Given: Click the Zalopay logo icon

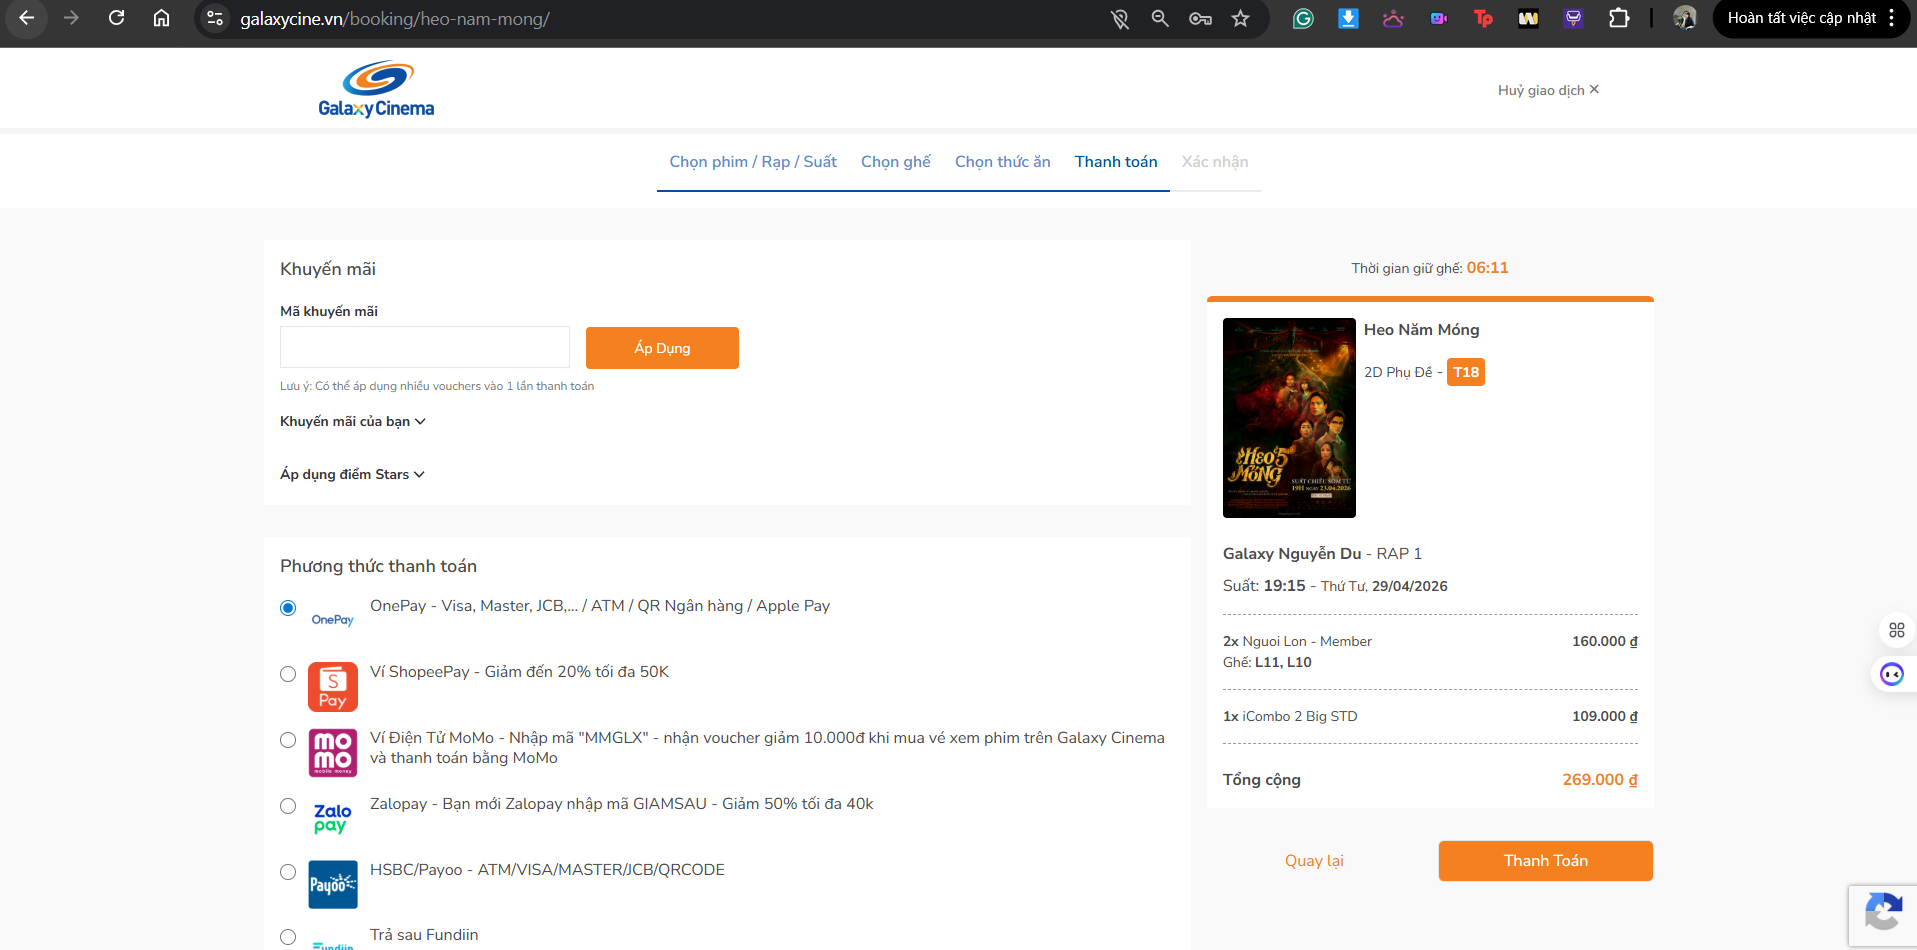Looking at the screenshot, I should coord(333,819).
